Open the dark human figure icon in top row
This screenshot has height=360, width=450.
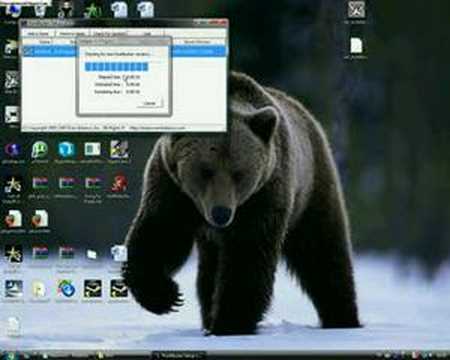click(x=65, y=10)
